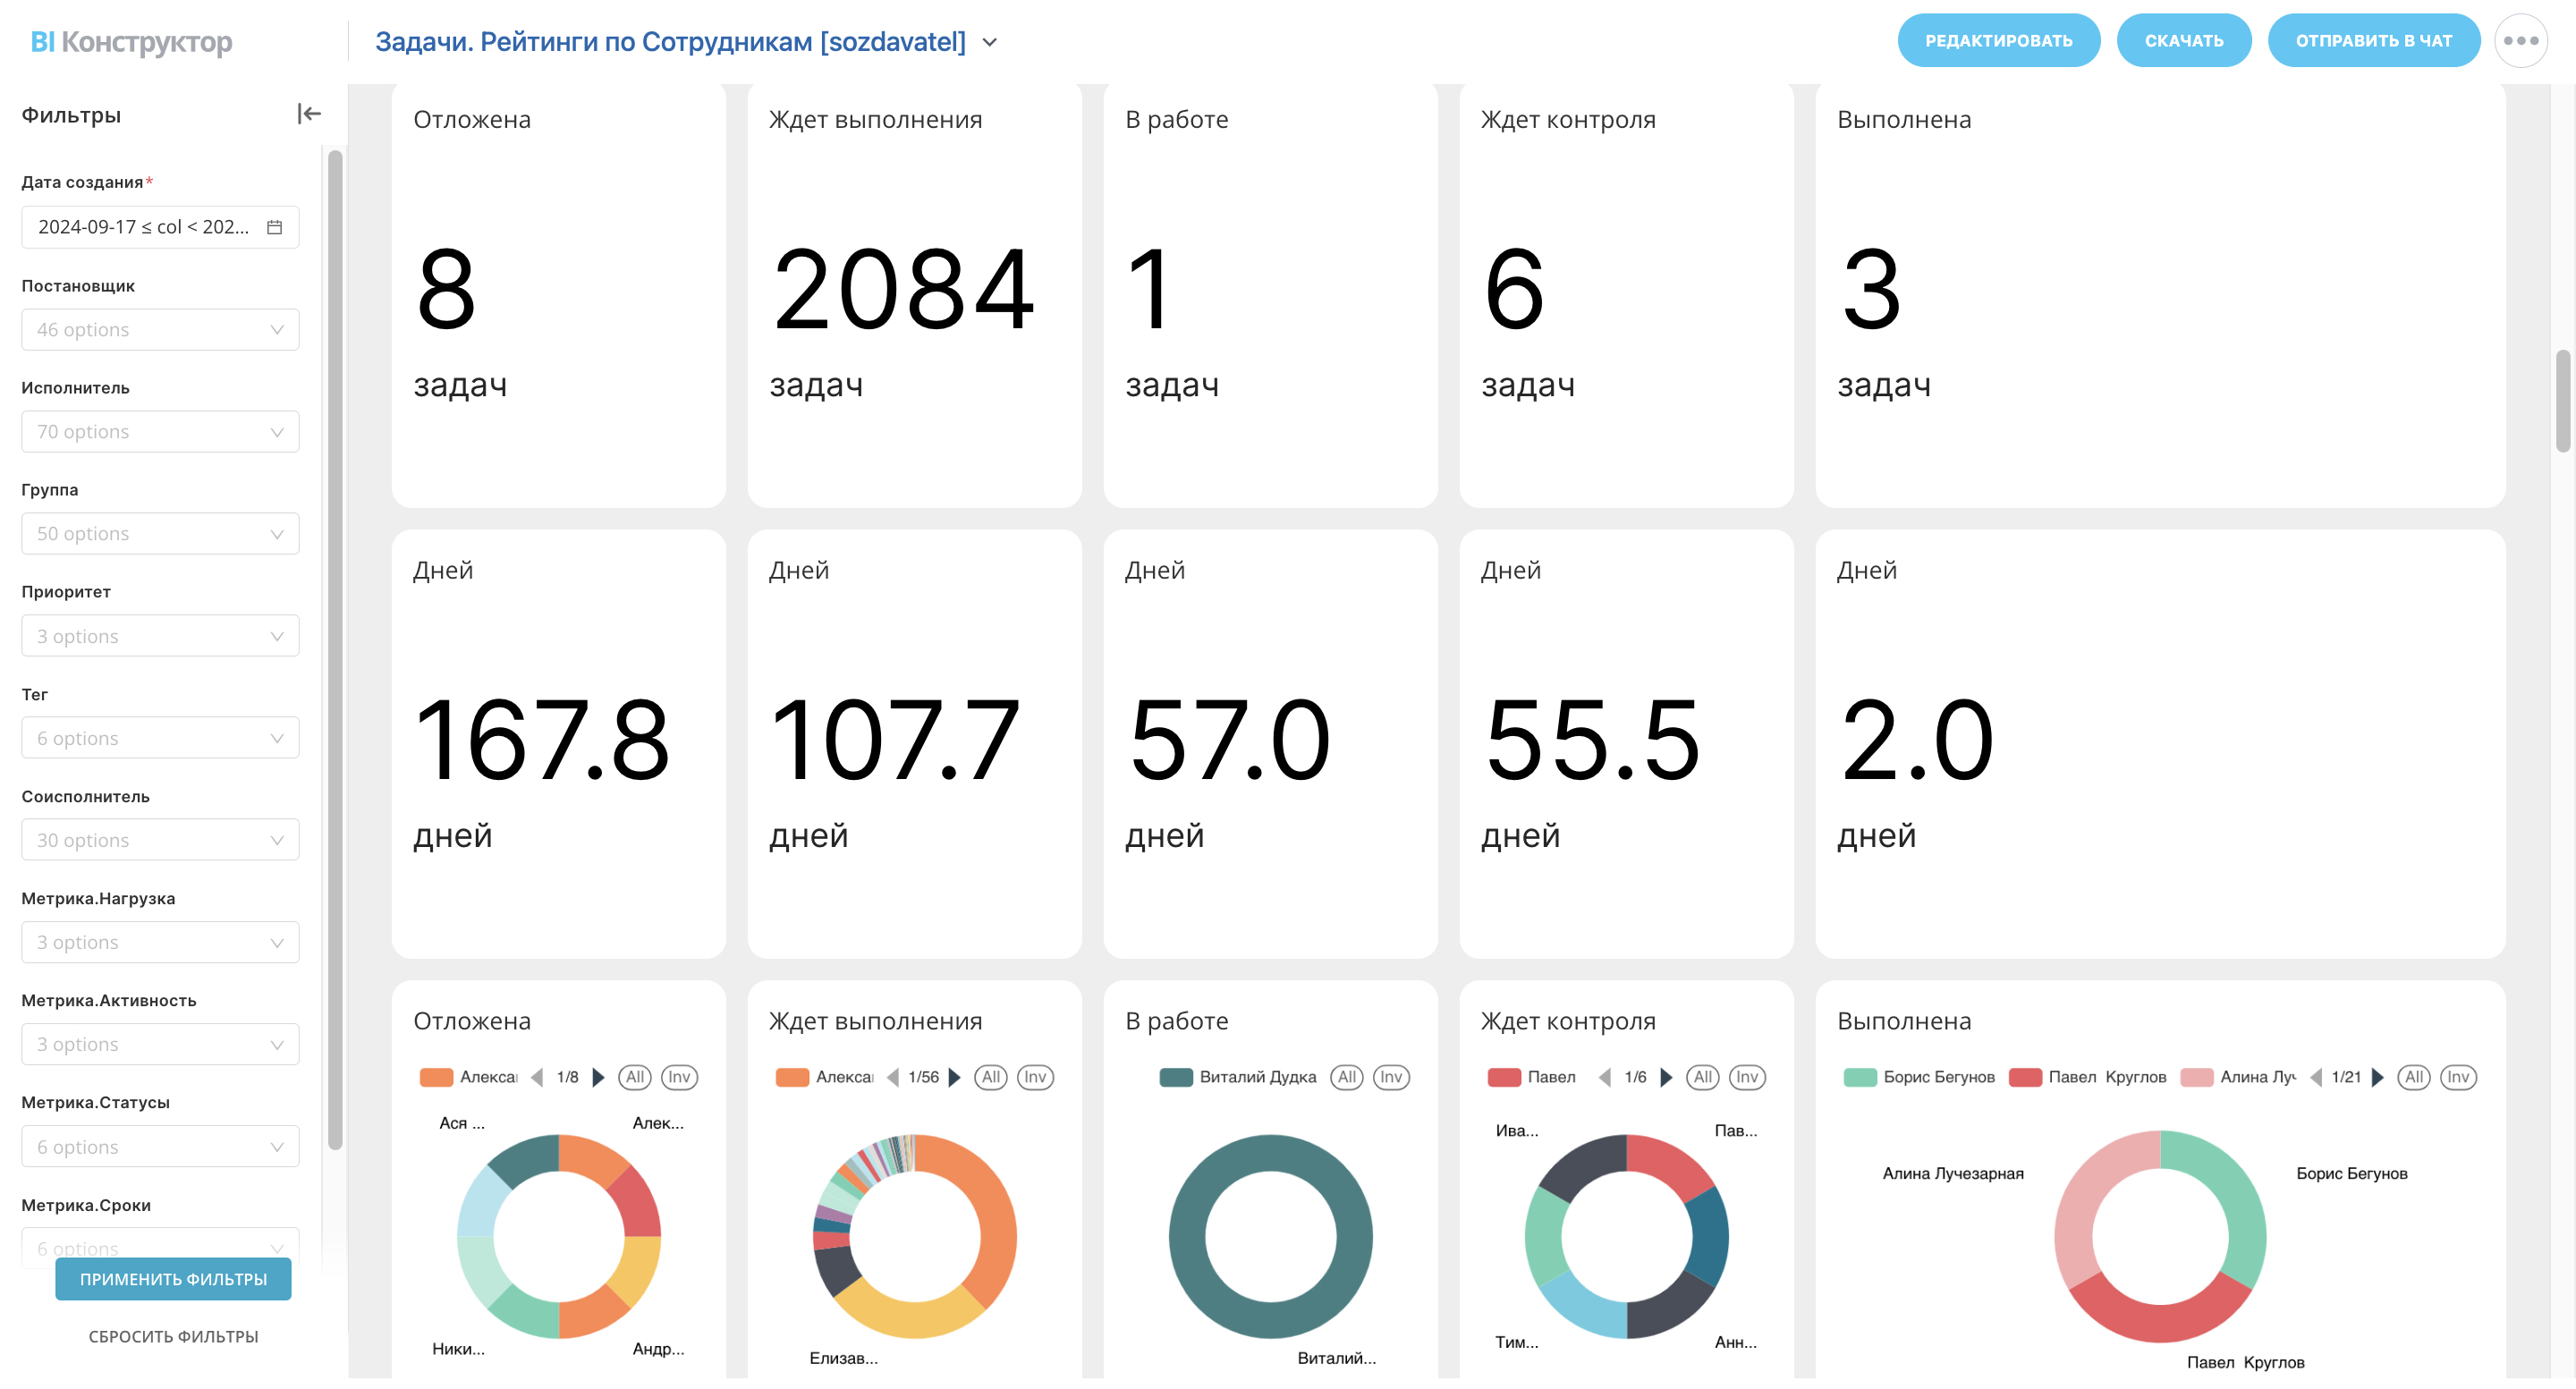Toggle Inv legend selection in В работе chart
This screenshot has height=1389, width=2576.
tap(1390, 1077)
